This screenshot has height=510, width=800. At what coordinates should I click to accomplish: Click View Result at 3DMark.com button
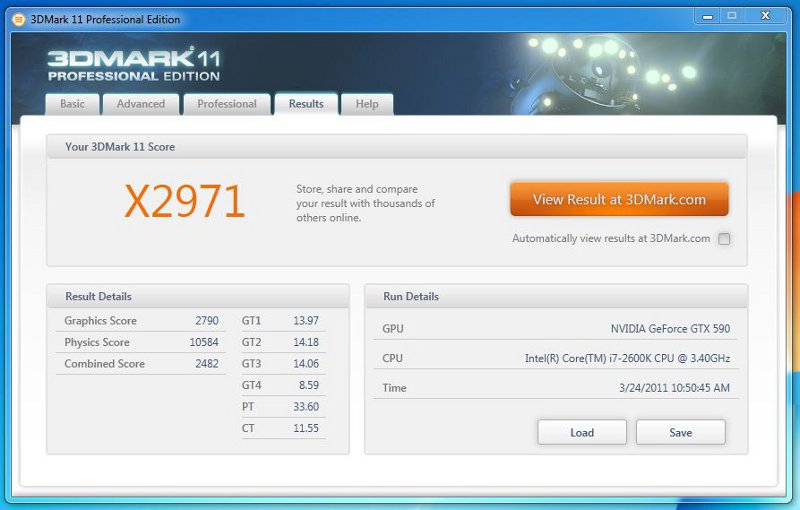tap(619, 199)
